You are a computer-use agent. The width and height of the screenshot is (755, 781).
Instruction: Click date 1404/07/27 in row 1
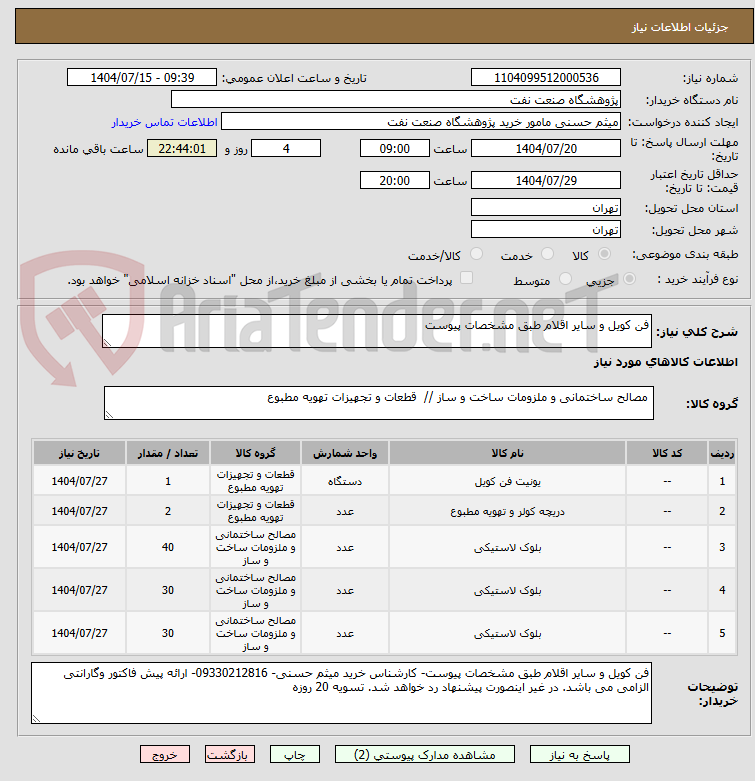coord(79,481)
